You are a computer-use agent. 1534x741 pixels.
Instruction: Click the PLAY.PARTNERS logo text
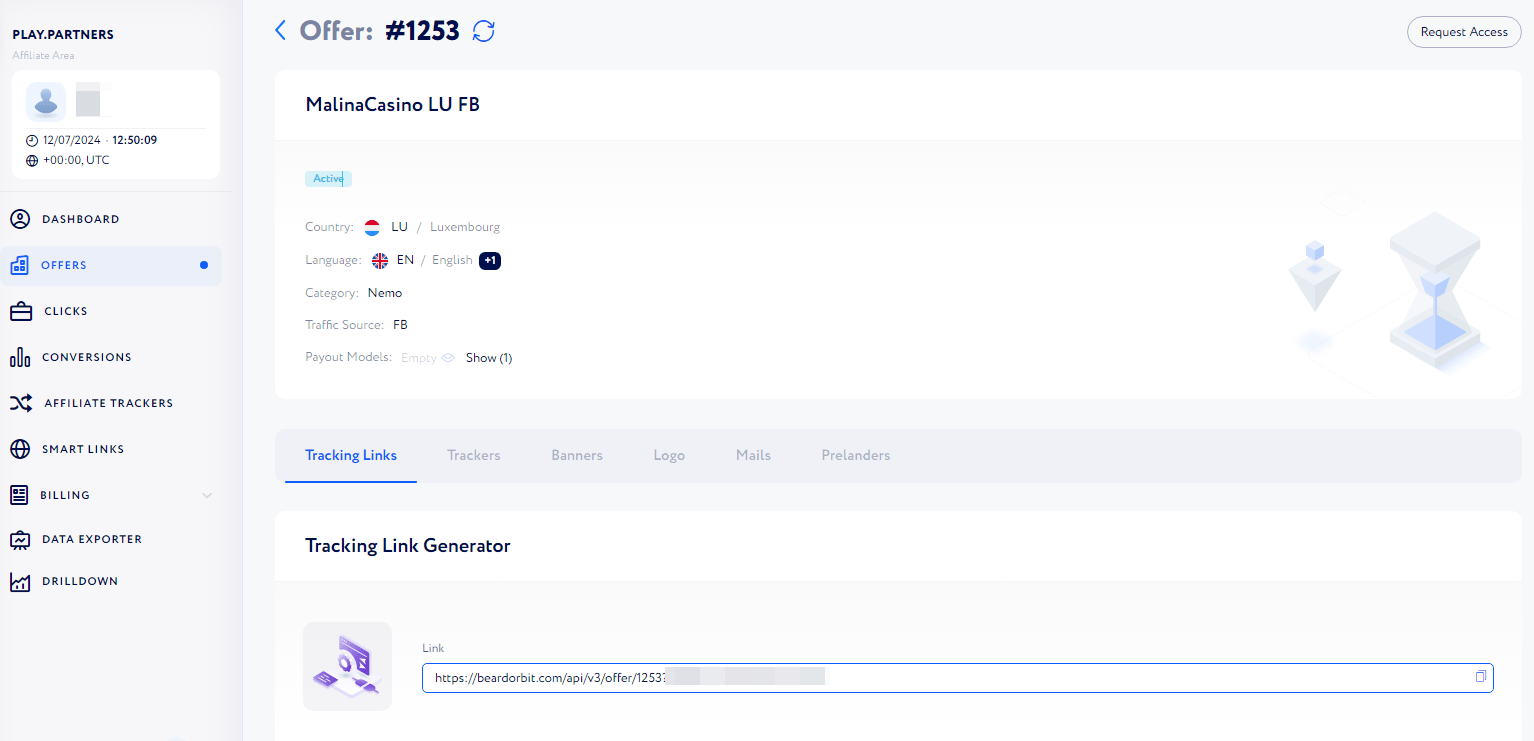click(63, 35)
